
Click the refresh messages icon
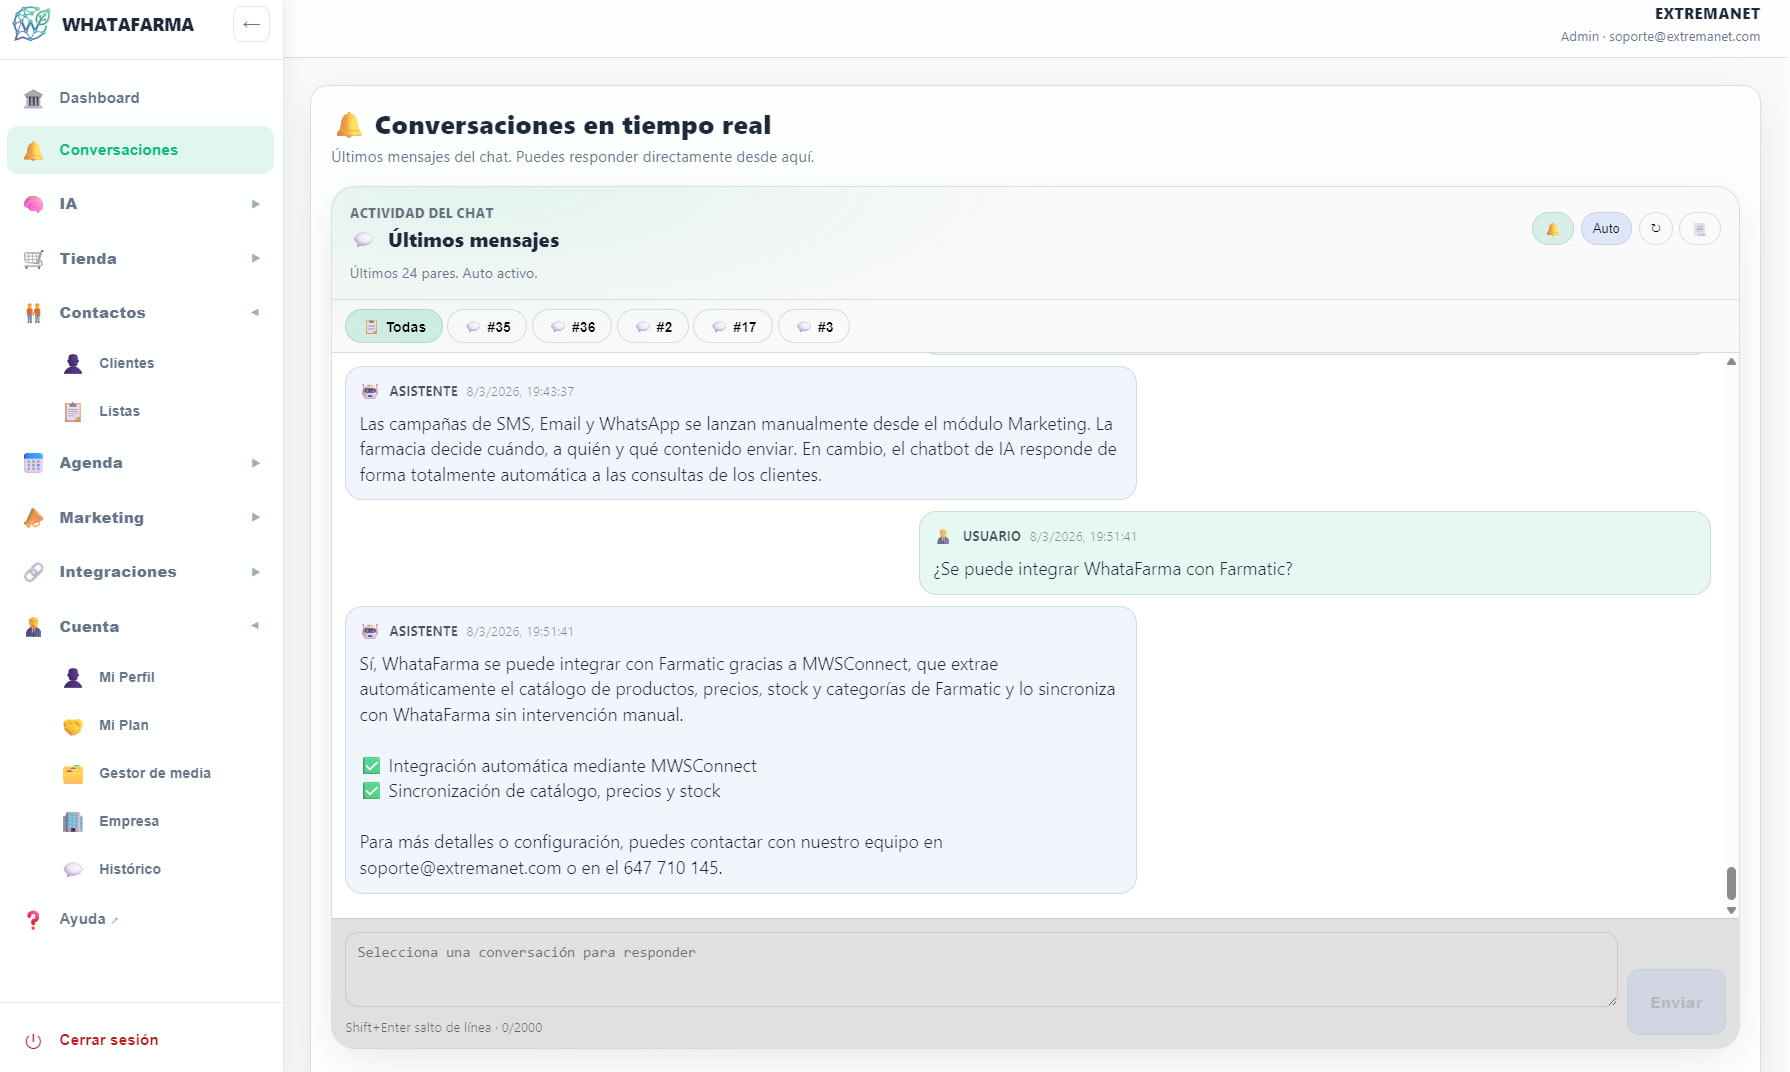(x=1655, y=229)
